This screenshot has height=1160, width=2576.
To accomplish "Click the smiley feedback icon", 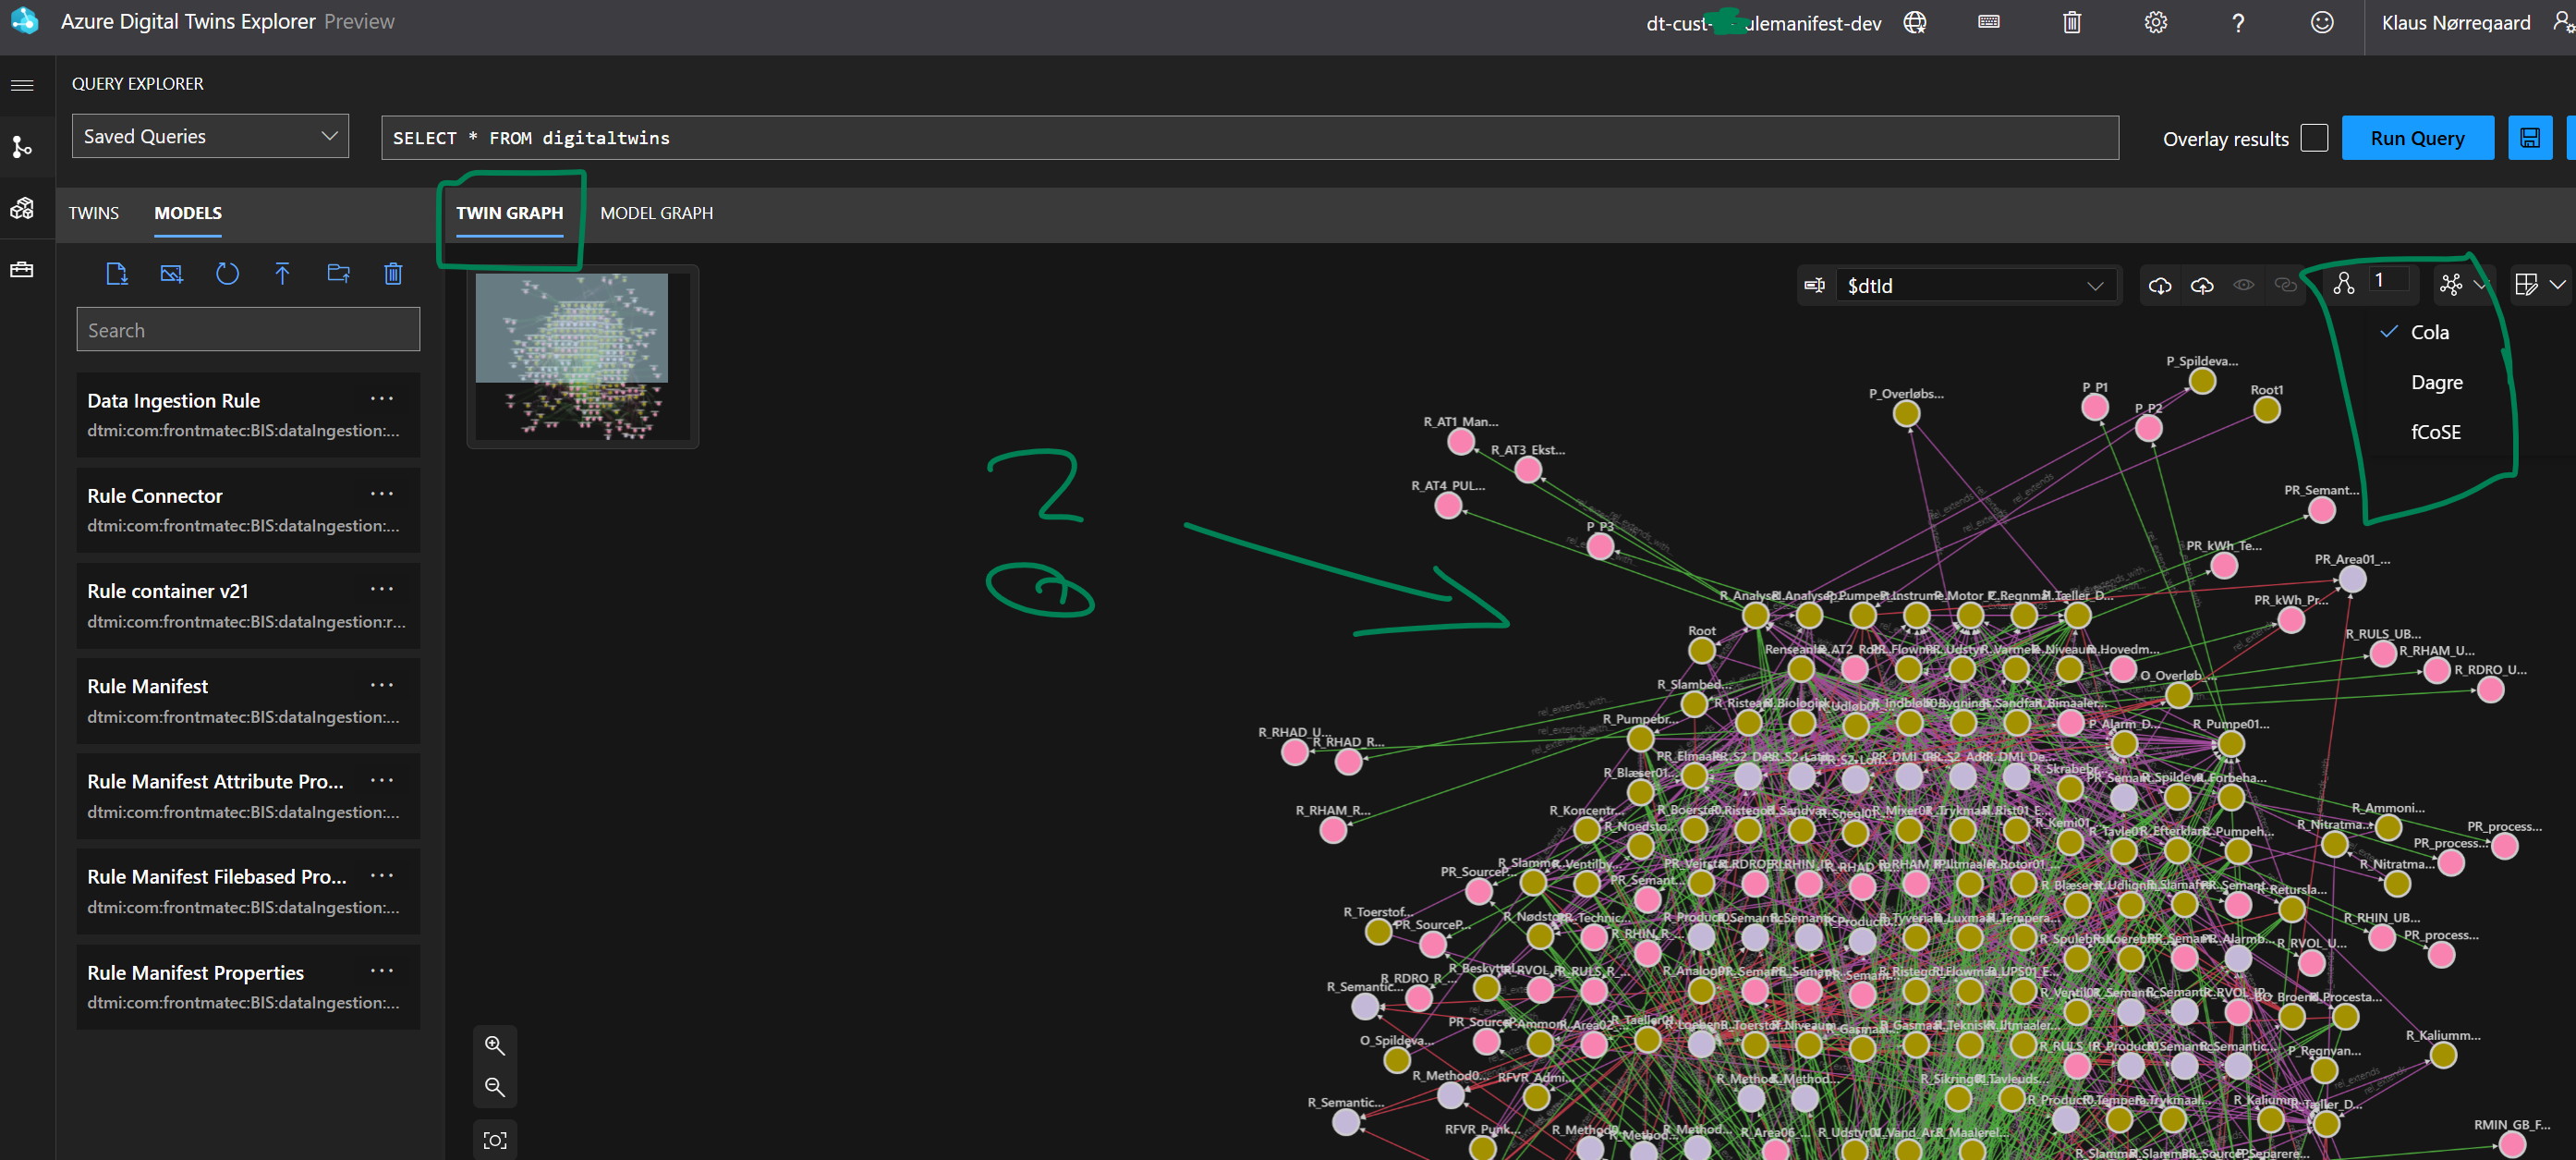I will point(2322,22).
